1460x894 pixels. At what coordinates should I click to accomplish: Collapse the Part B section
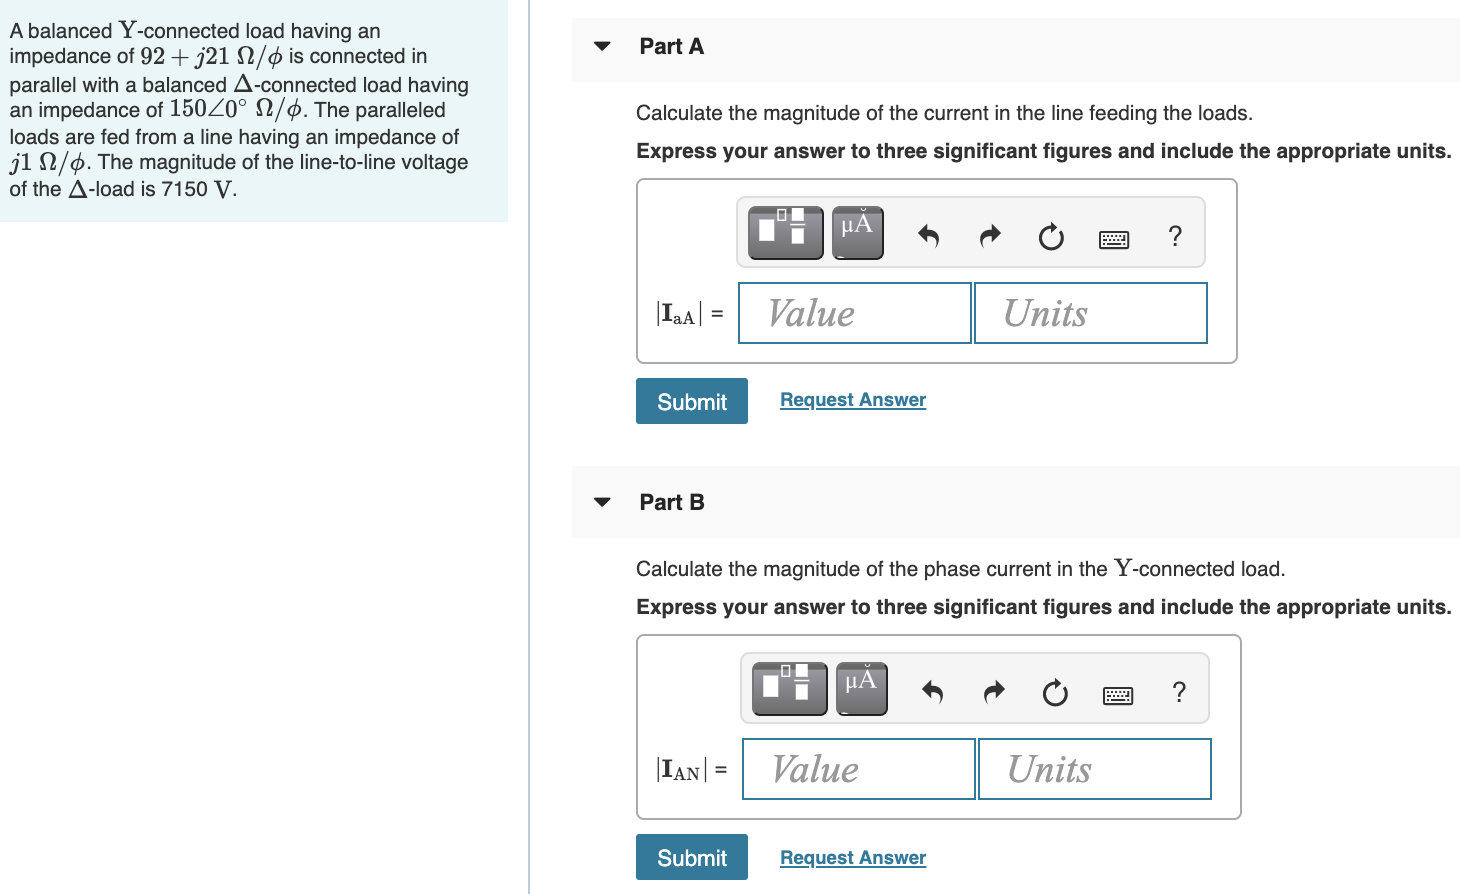601,502
